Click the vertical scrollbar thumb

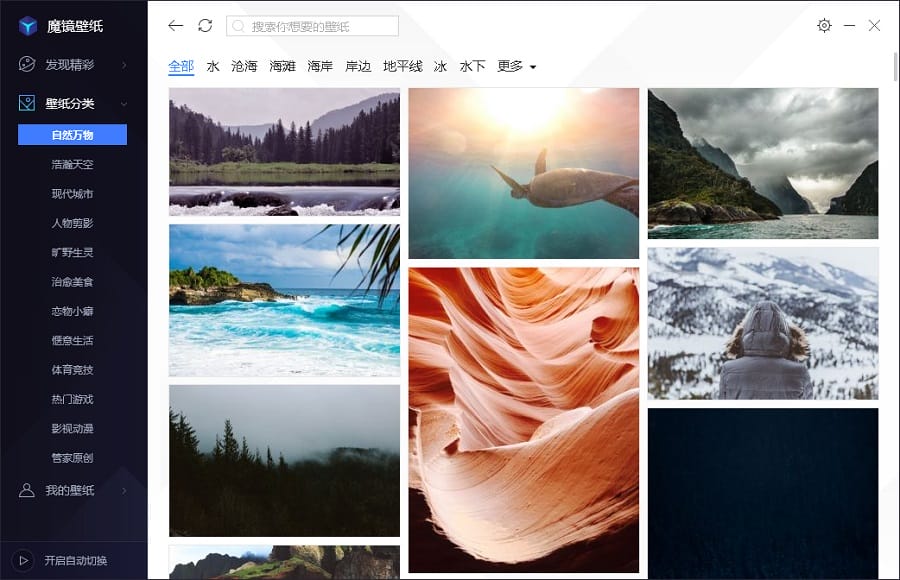click(895, 67)
